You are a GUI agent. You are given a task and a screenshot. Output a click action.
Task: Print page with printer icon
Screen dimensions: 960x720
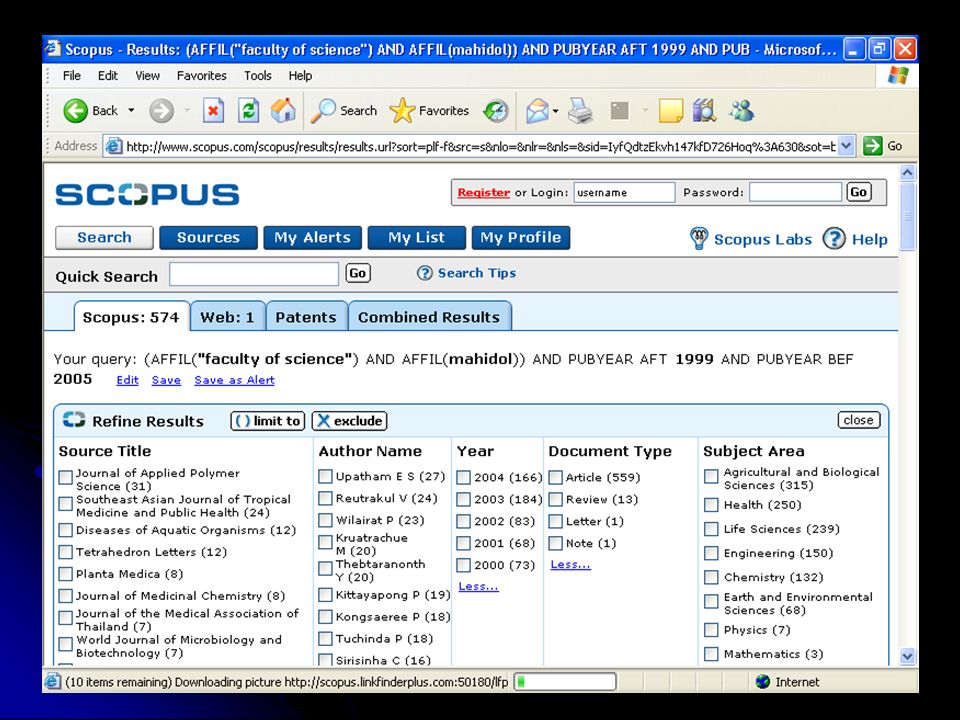[580, 111]
